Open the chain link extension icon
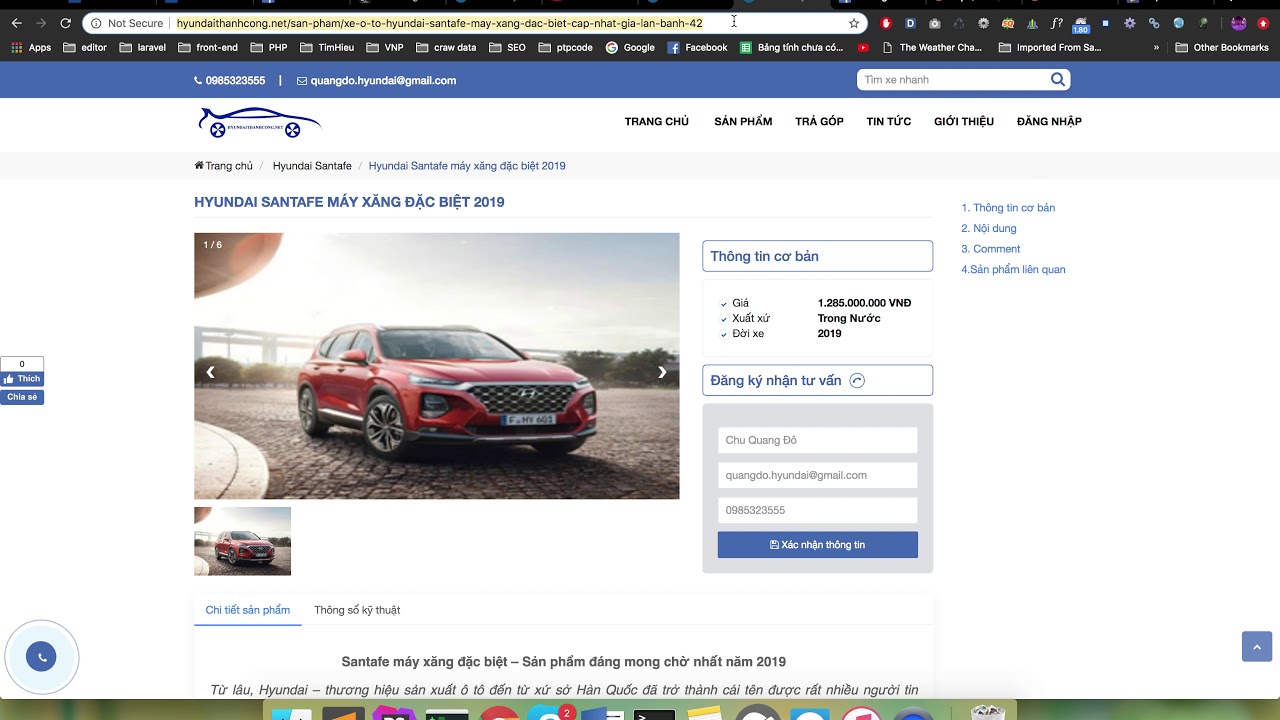The width and height of the screenshot is (1280, 720). point(1154,23)
